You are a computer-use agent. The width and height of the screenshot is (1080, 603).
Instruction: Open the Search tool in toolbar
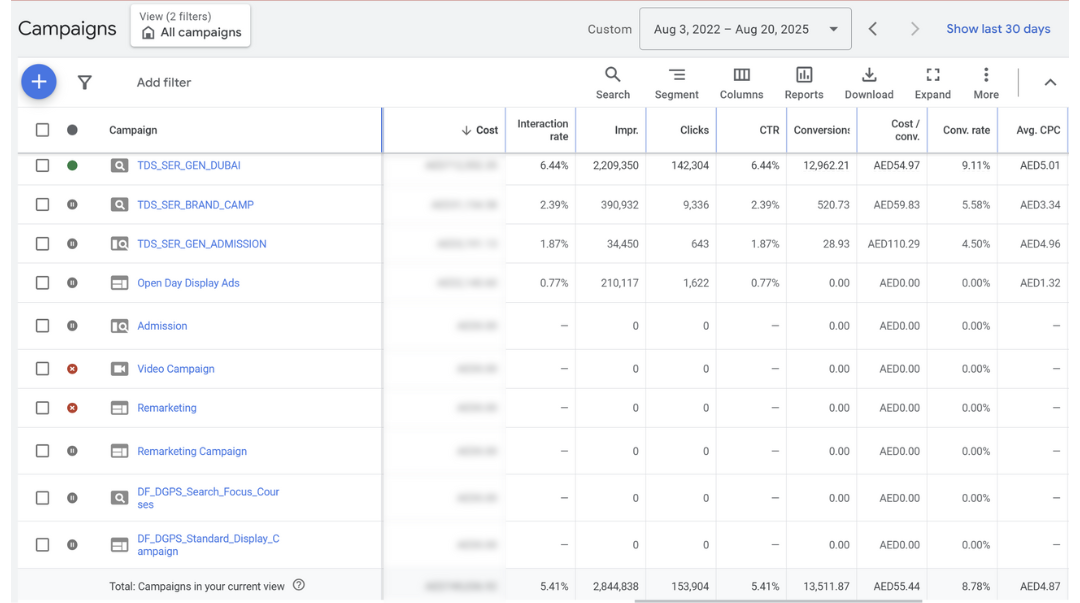tap(612, 83)
